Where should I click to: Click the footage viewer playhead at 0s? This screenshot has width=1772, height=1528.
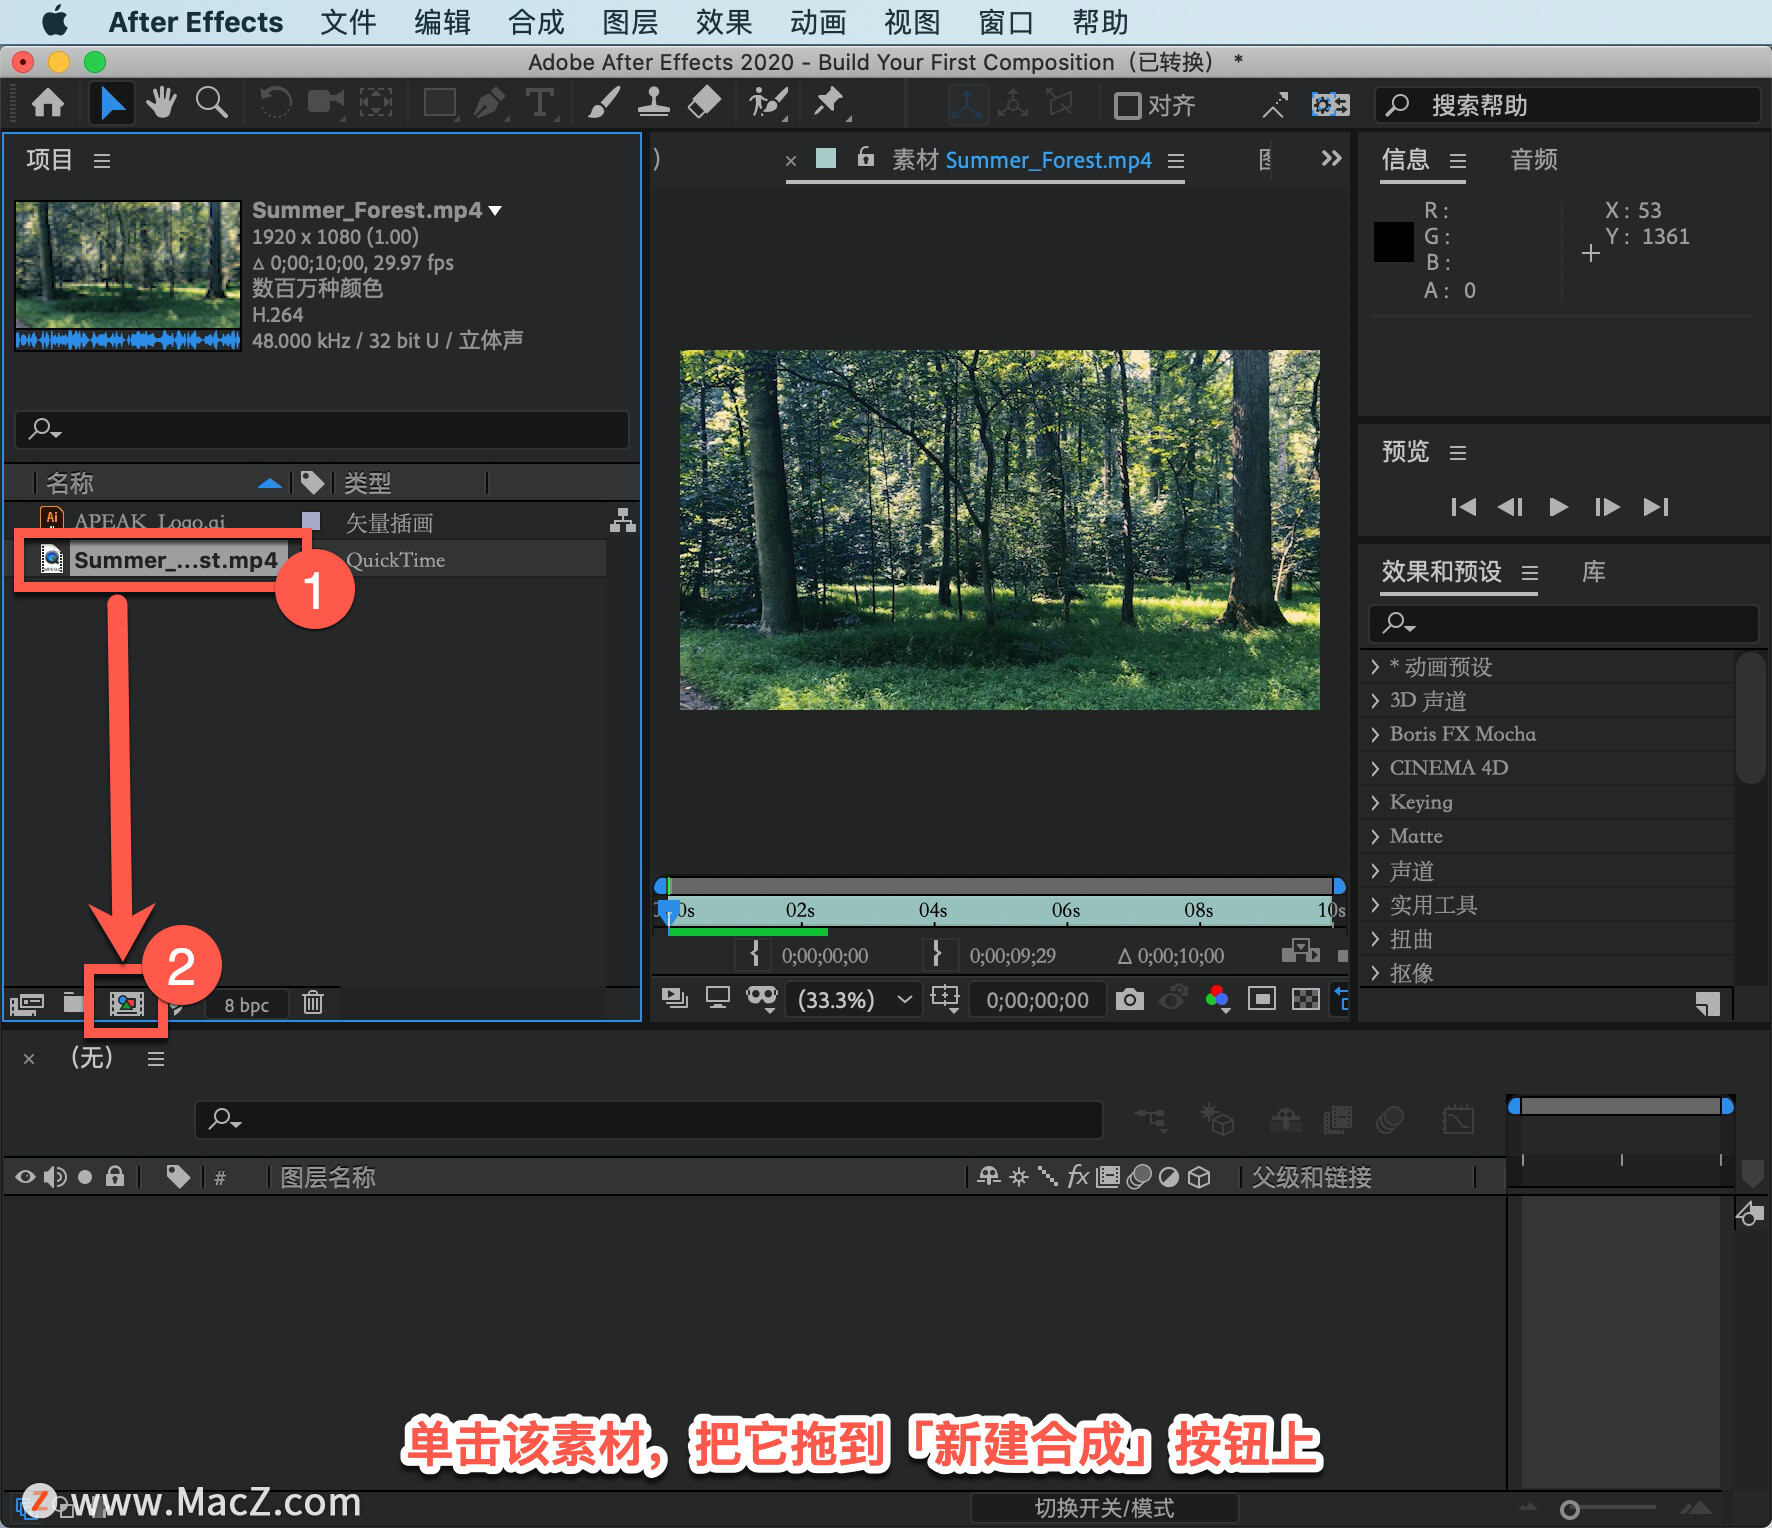[x=669, y=911]
